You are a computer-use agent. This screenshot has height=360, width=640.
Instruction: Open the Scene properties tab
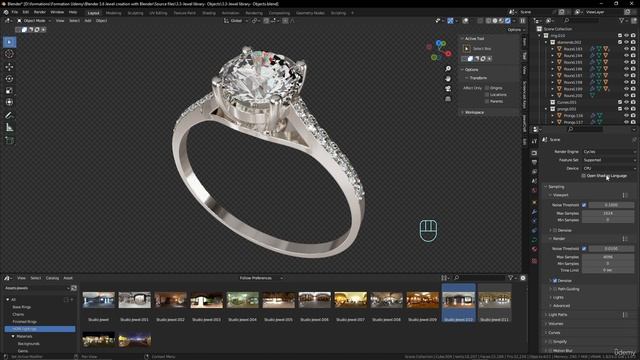[534, 181]
